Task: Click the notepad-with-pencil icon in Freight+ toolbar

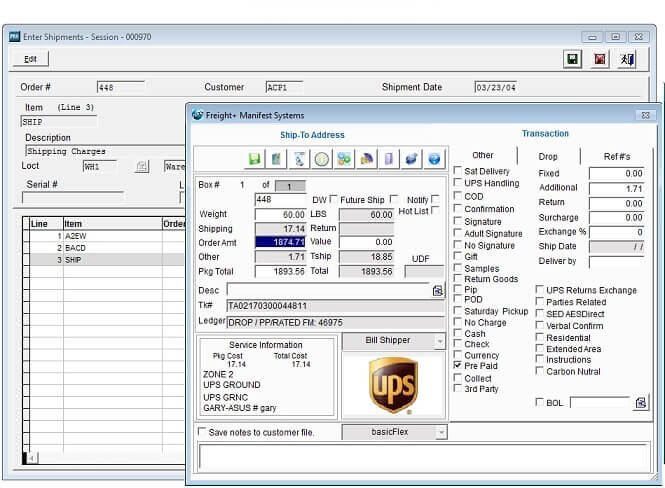Action: click(x=277, y=159)
